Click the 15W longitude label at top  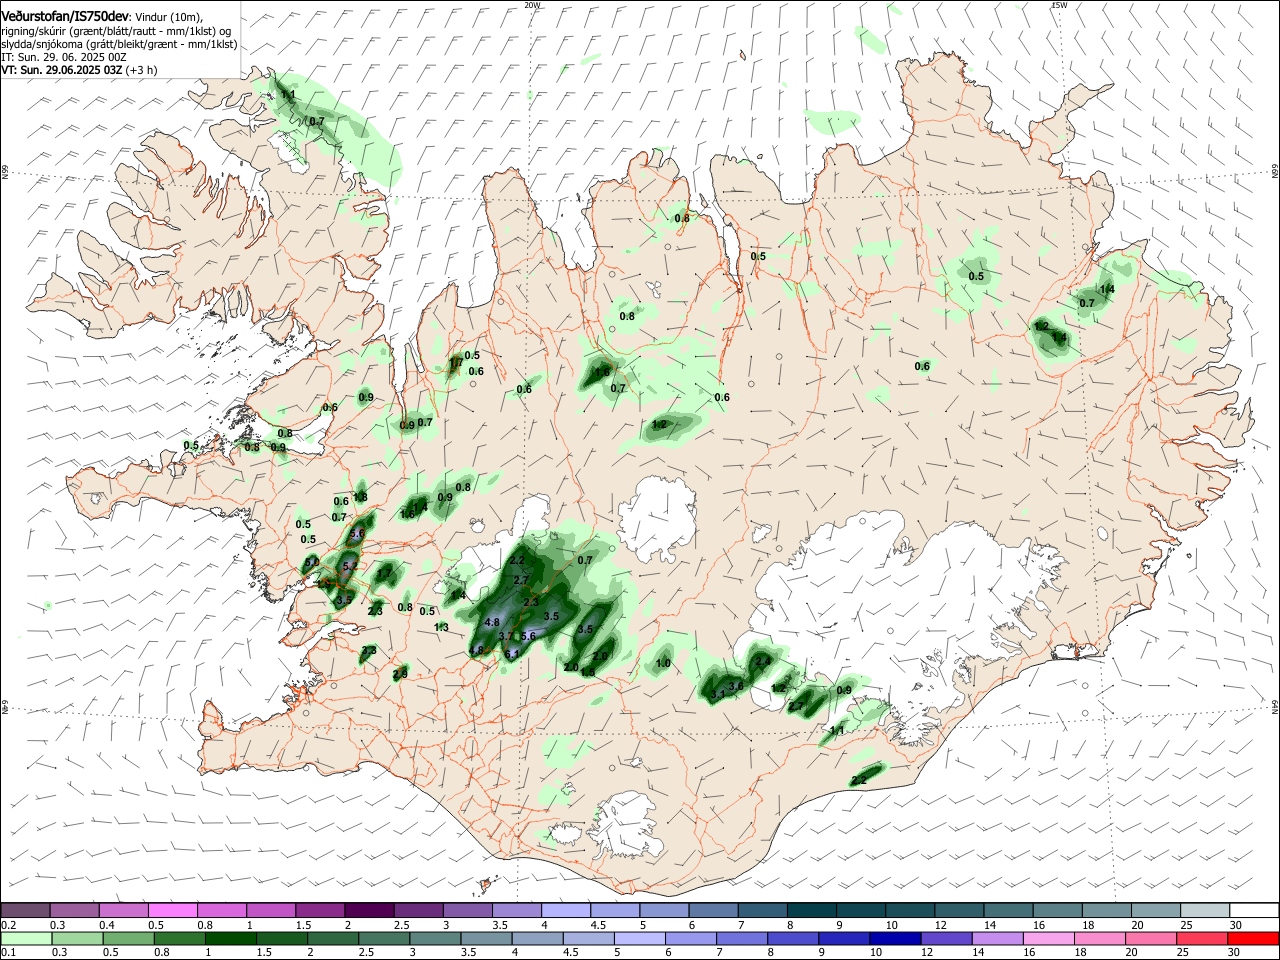pos(1060,5)
